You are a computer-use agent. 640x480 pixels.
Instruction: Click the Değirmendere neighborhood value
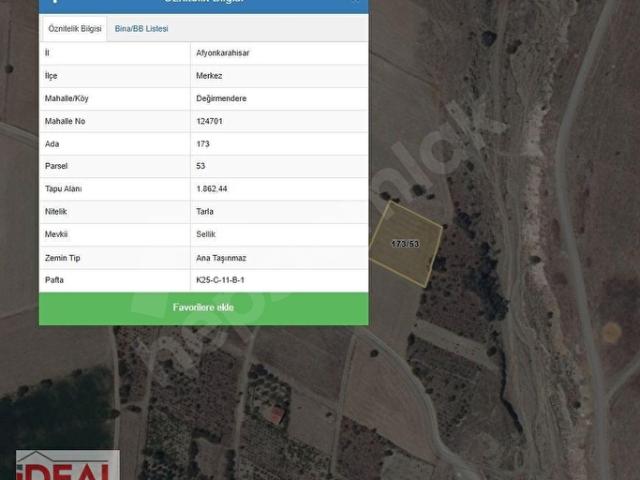click(221, 98)
